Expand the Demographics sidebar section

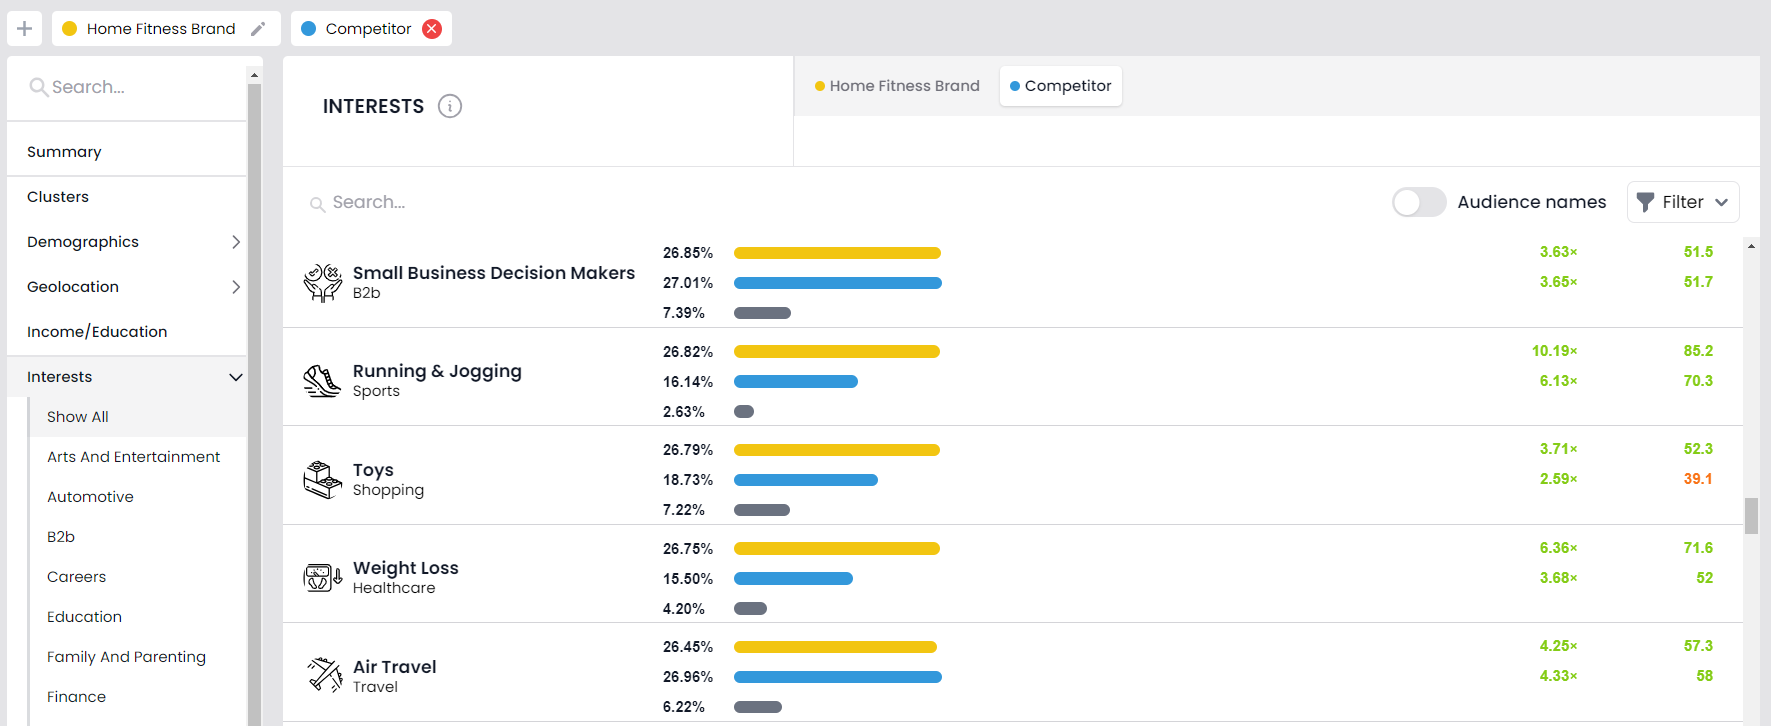coord(235,242)
